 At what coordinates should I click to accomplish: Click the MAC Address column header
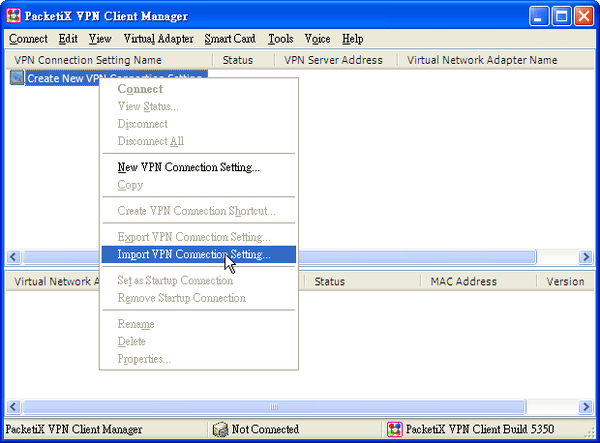(x=479, y=282)
